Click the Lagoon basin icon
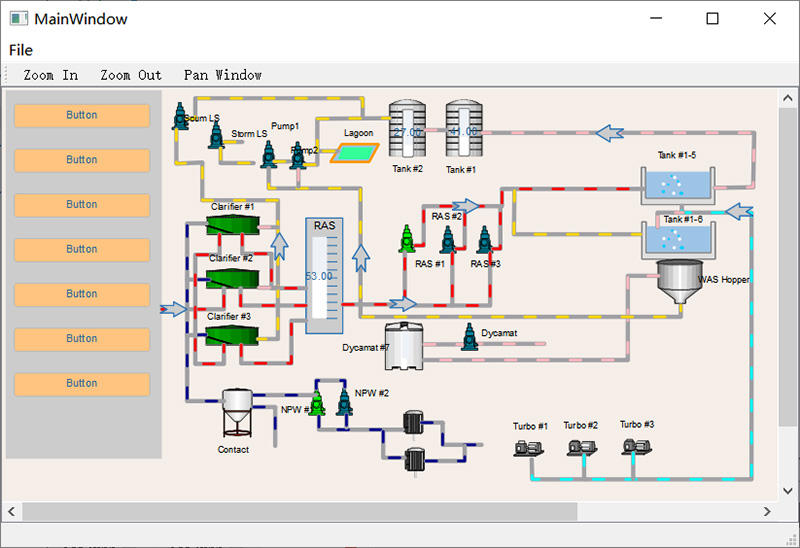Viewport: 800px width, 548px height. point(356,152)
